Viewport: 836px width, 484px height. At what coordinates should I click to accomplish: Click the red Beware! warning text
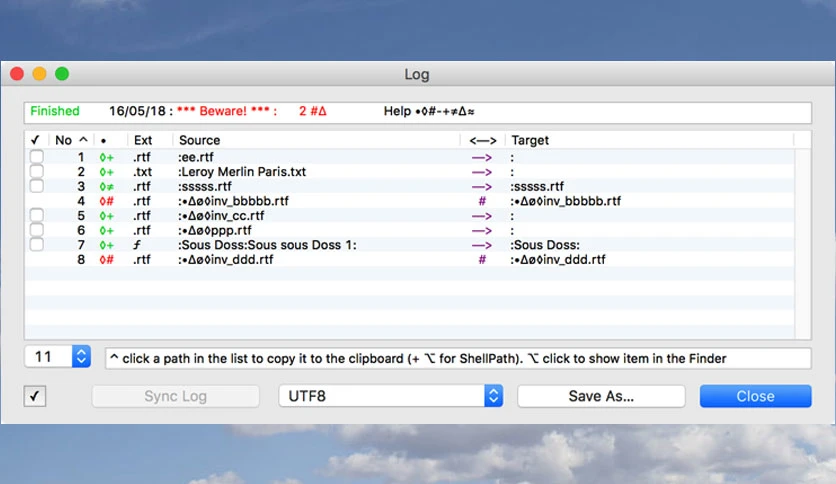[x=227, y=111]
